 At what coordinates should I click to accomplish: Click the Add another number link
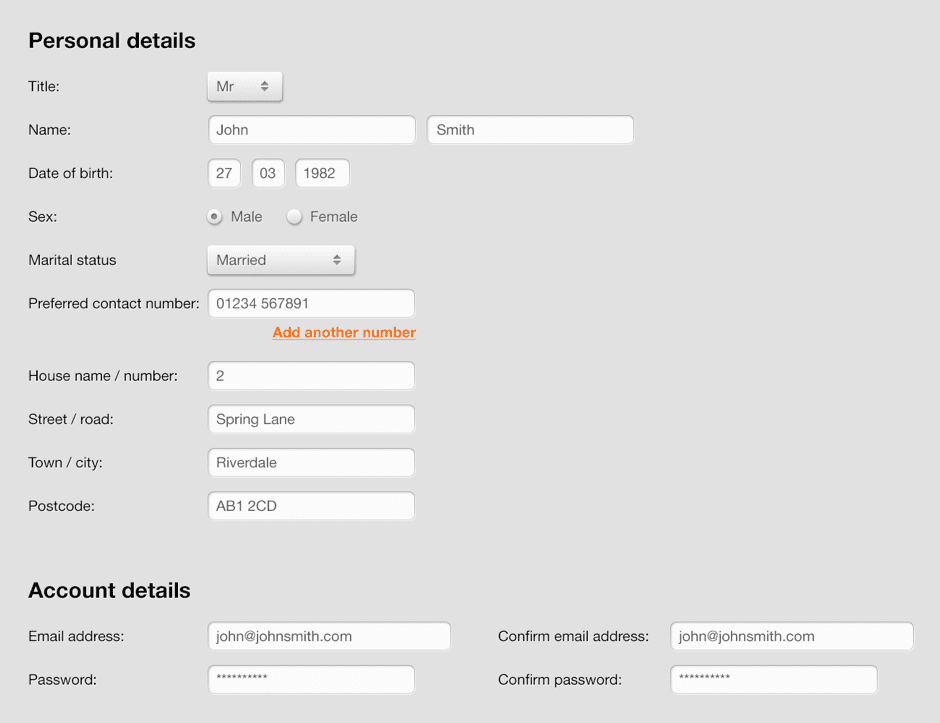point(344,332)
